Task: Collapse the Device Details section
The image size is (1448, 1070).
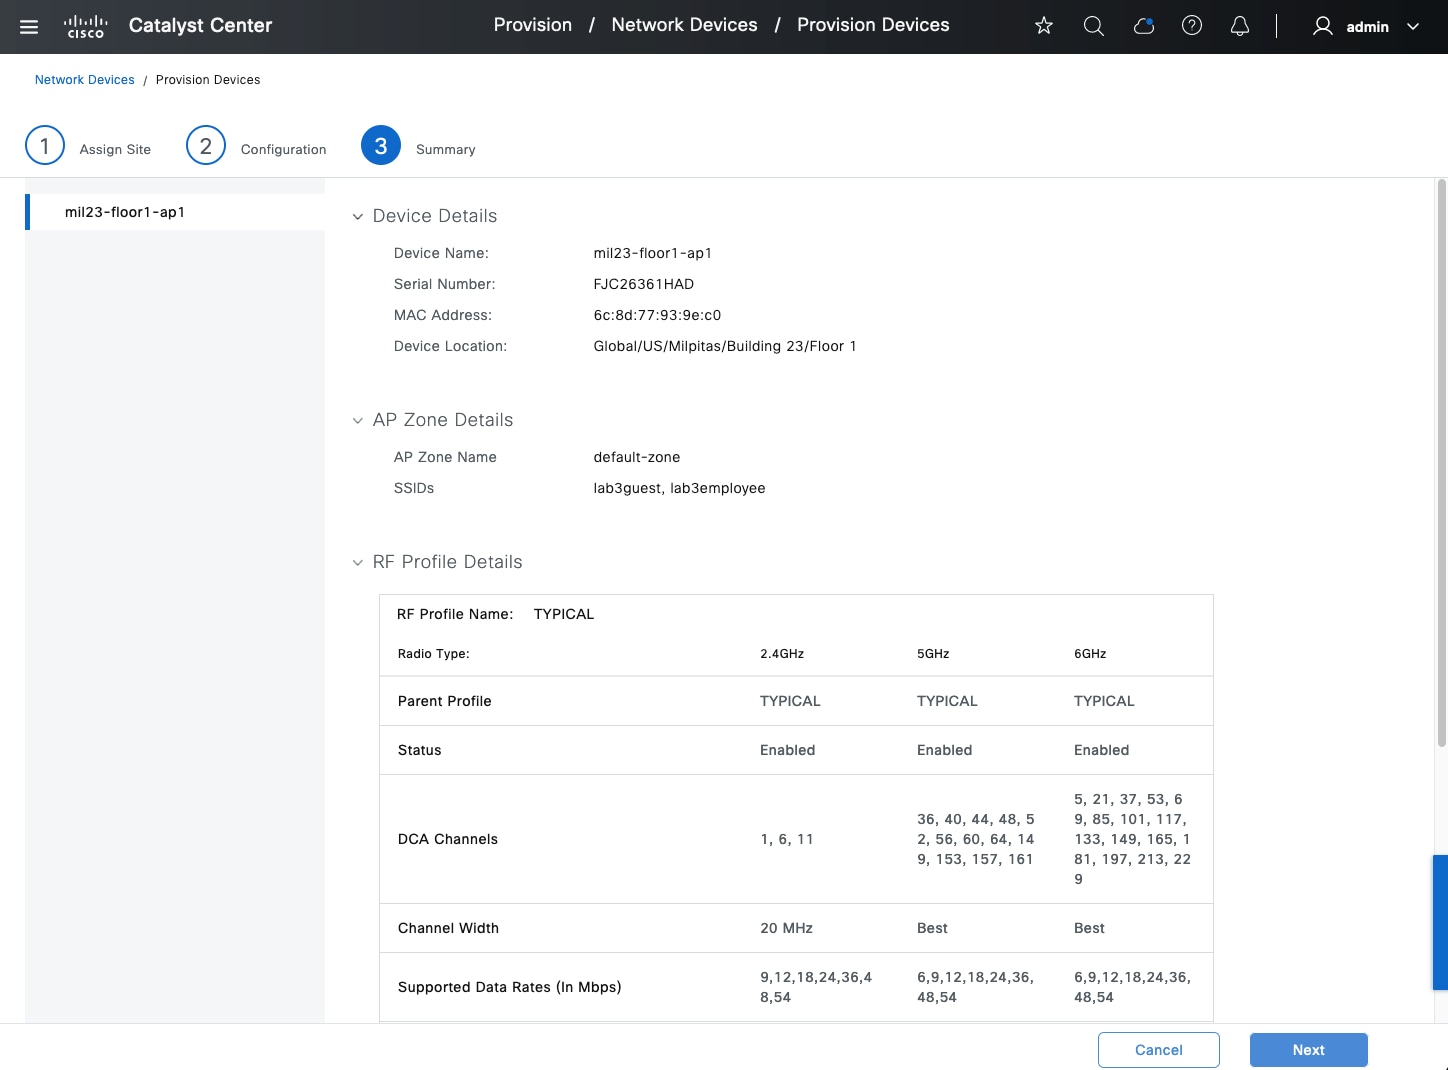Action: [358, 217]
